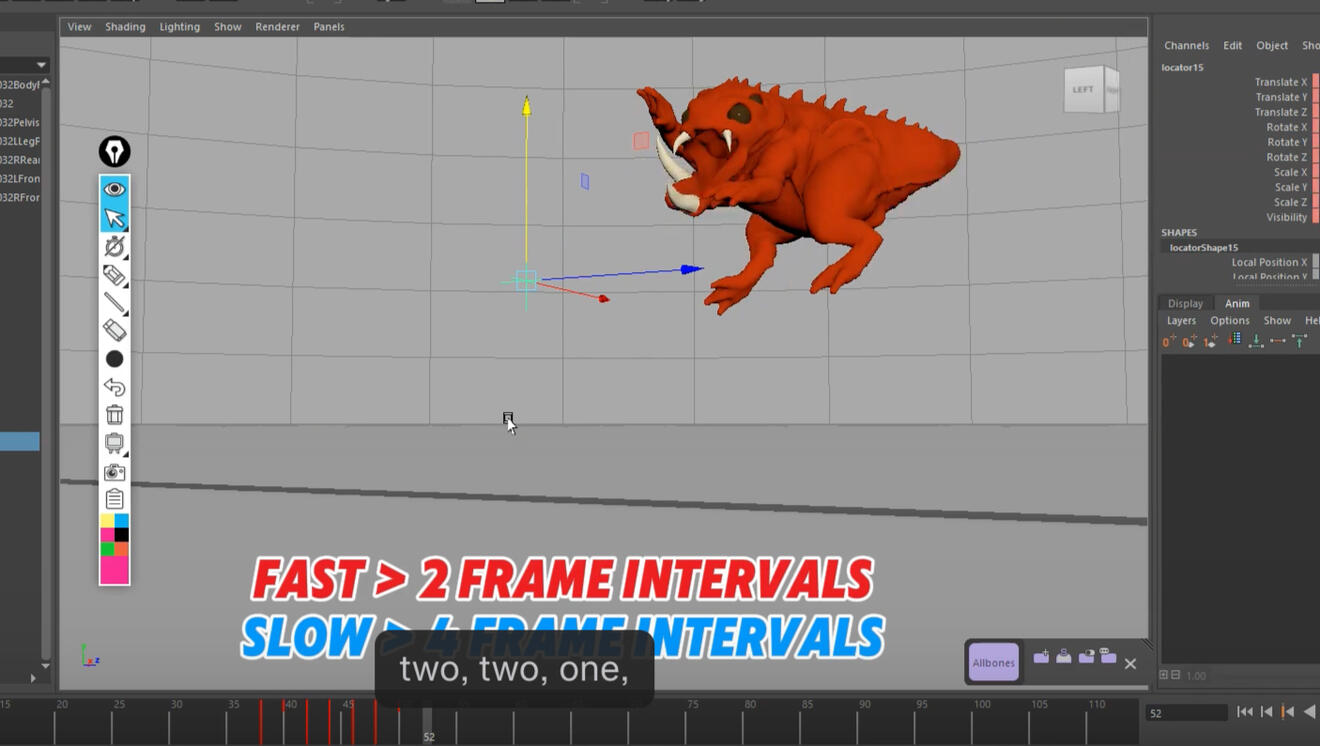Click the black pen nib logo
This screenshot has width=1320, height=746.
pyautogui.click(x=115, y=151)
